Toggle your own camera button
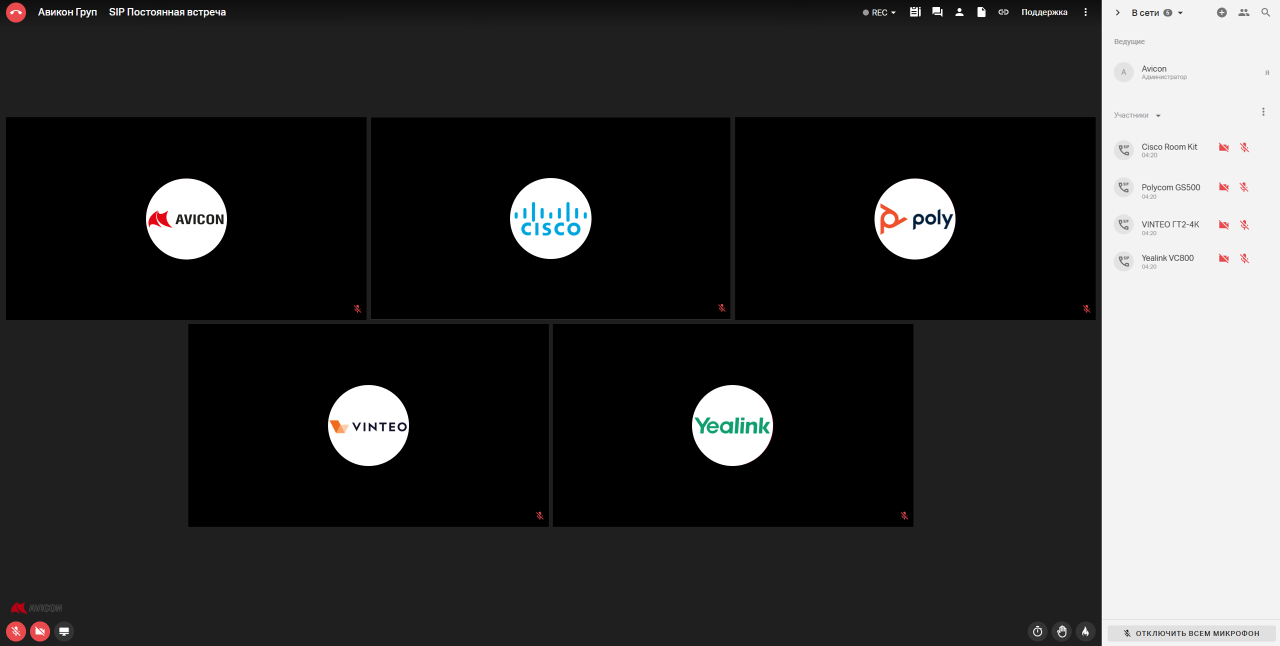1280x646 pixels. pyautogui.click(x=40, y=631)
